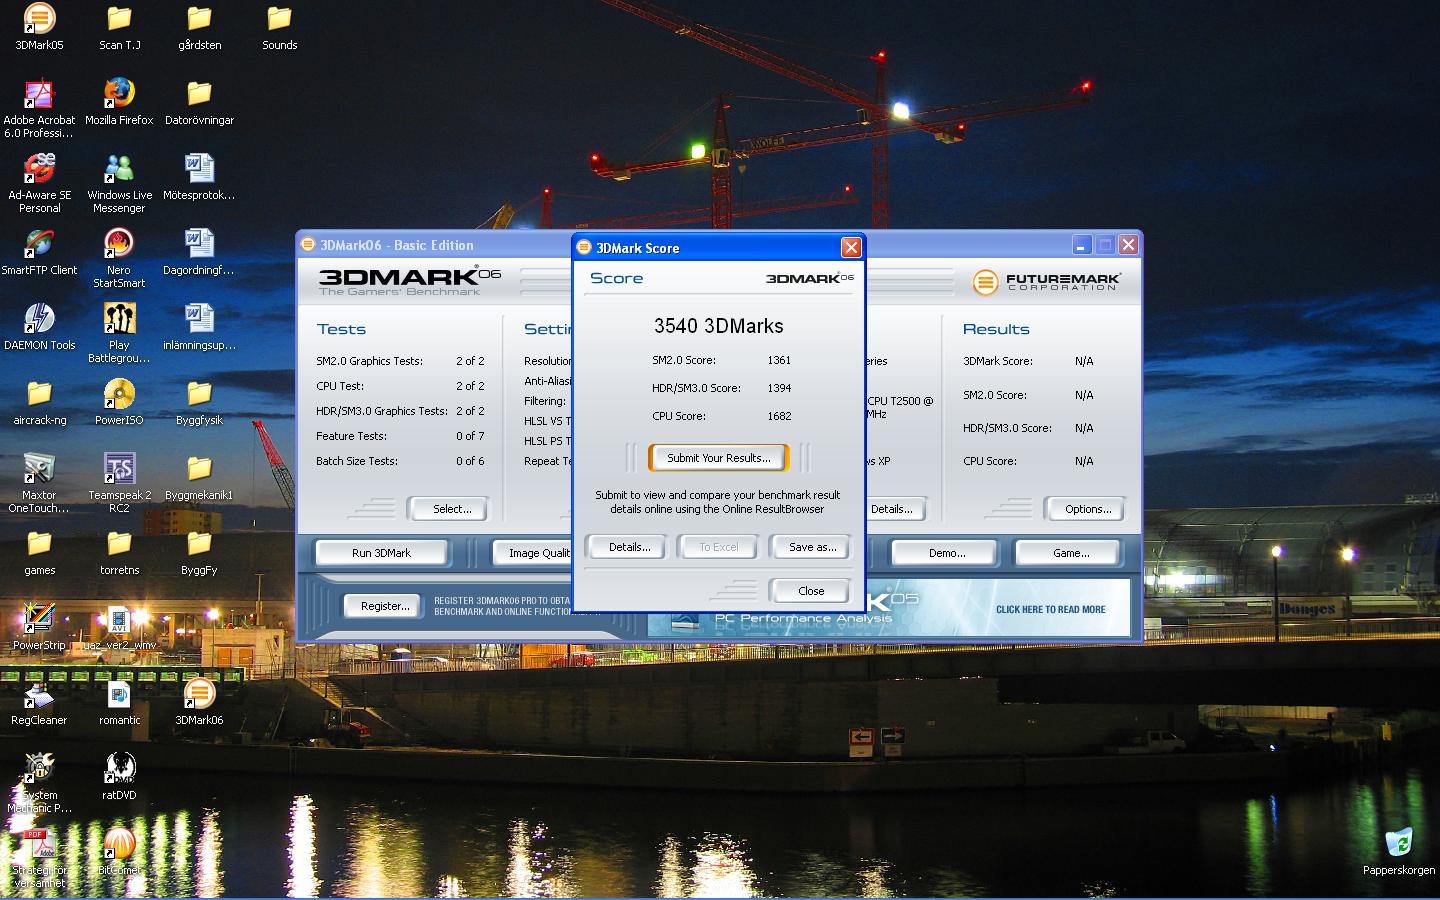Launch Teamspeak 2 RC2 shortcut
This screenshot has width=1440, height=900.
tap(119, 483)
